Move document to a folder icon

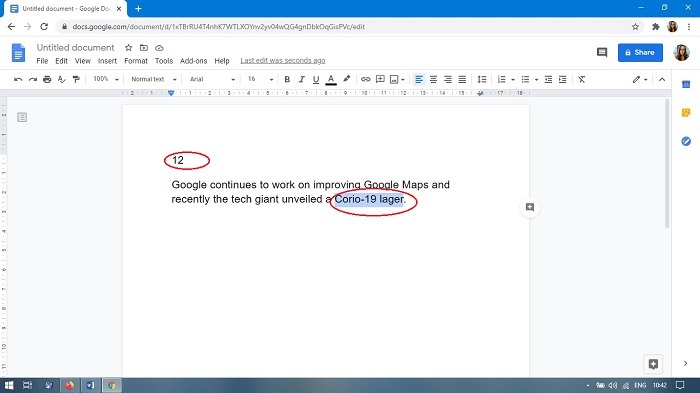pos(144,48)
